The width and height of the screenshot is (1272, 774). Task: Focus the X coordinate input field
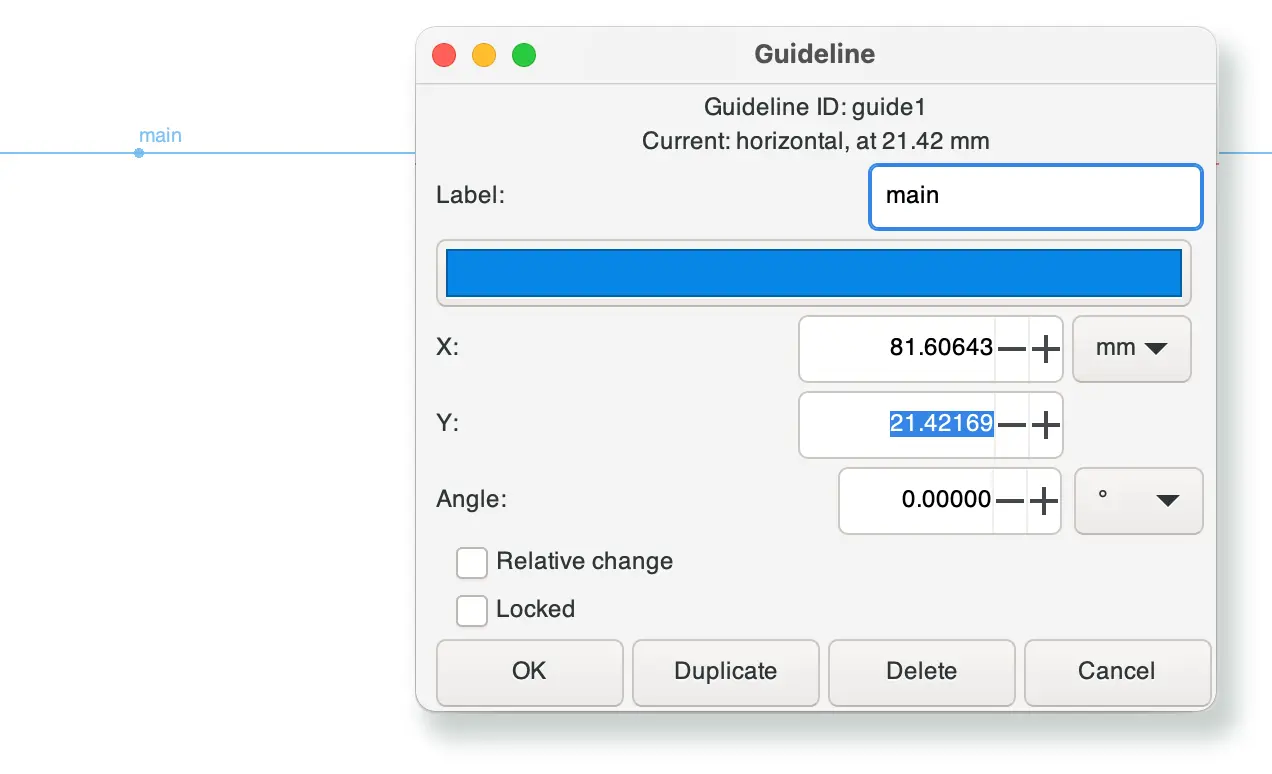(898, 349)
